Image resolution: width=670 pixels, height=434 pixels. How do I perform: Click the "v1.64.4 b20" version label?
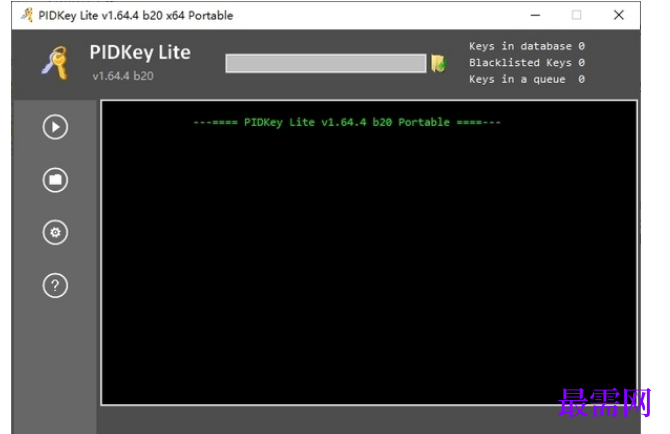[123, 76]
